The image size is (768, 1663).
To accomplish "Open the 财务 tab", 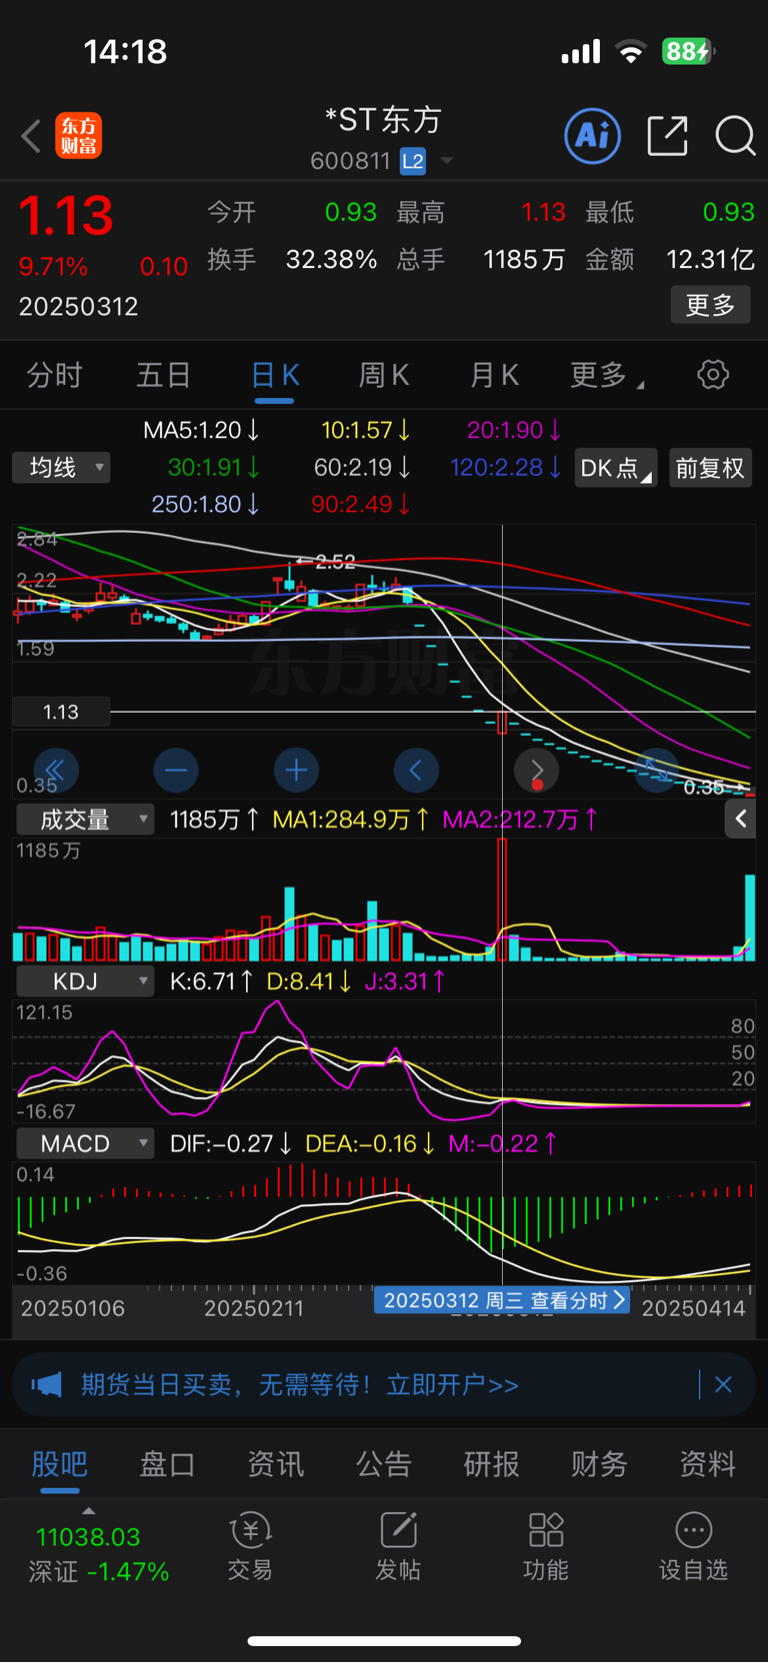I will [599, 1464].
